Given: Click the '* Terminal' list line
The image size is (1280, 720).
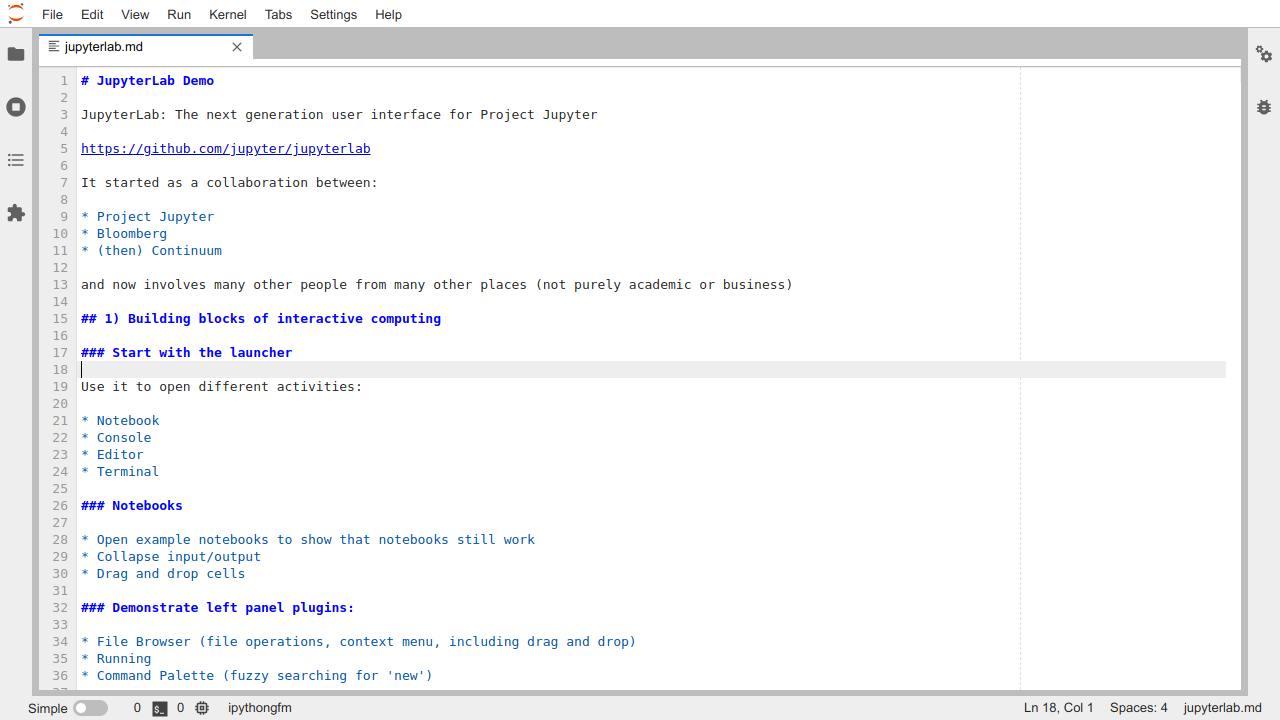Looking at the screenshot, I should click(x=120, y=471).
